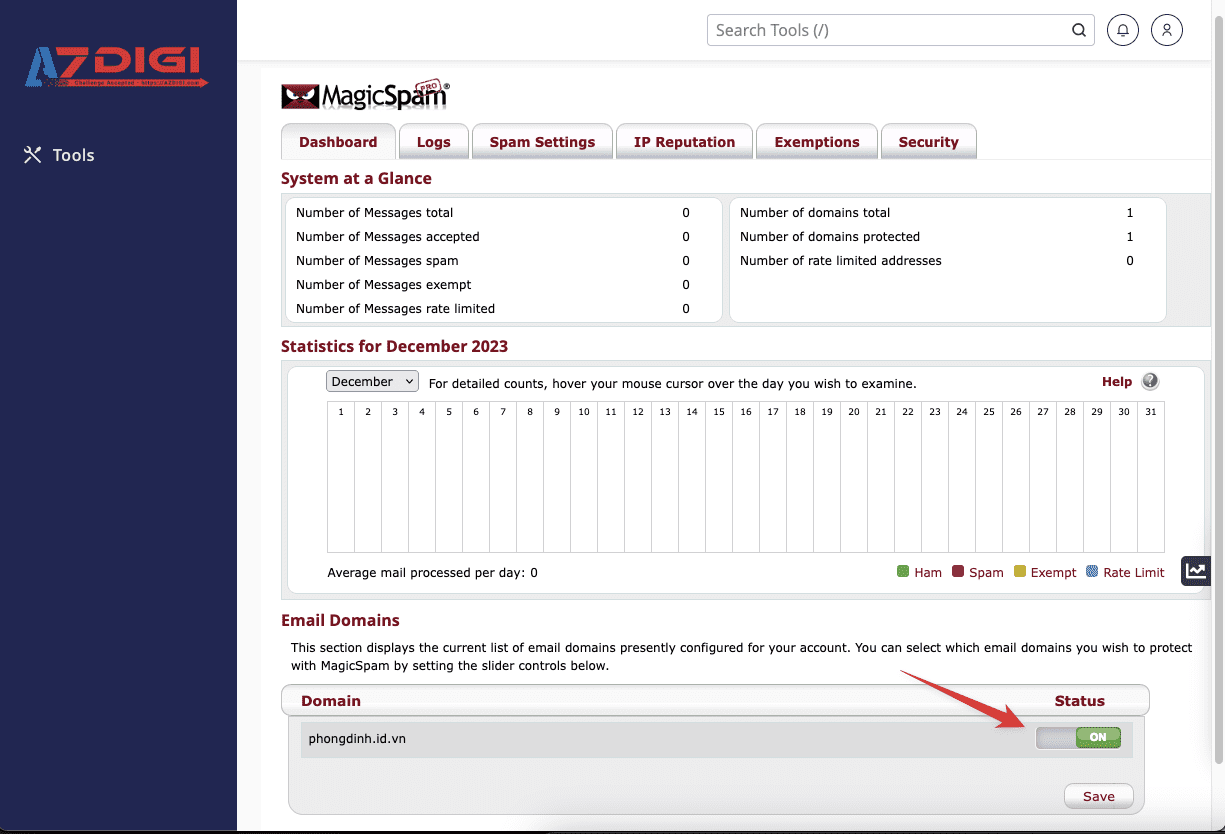The image size is (1225, 834).
Task: Switch to the Logs tab
Action: (433, 142)
